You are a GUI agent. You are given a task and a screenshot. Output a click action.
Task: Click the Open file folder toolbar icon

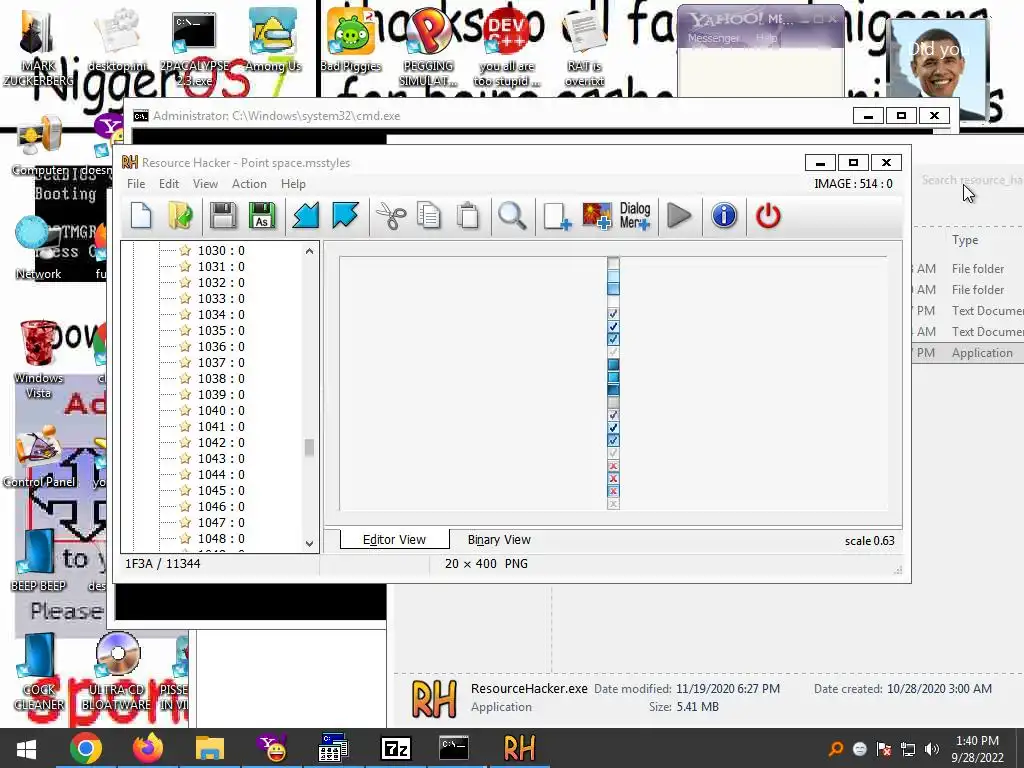(x=180, y=216)
